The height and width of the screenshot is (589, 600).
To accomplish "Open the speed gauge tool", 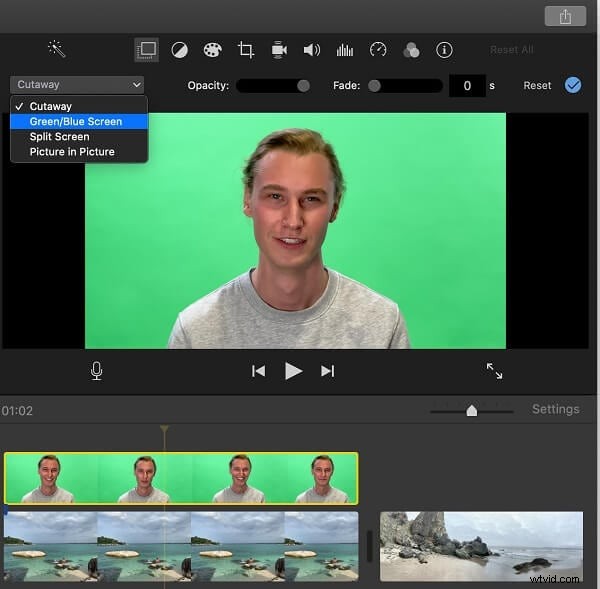I will coord(378,50).
